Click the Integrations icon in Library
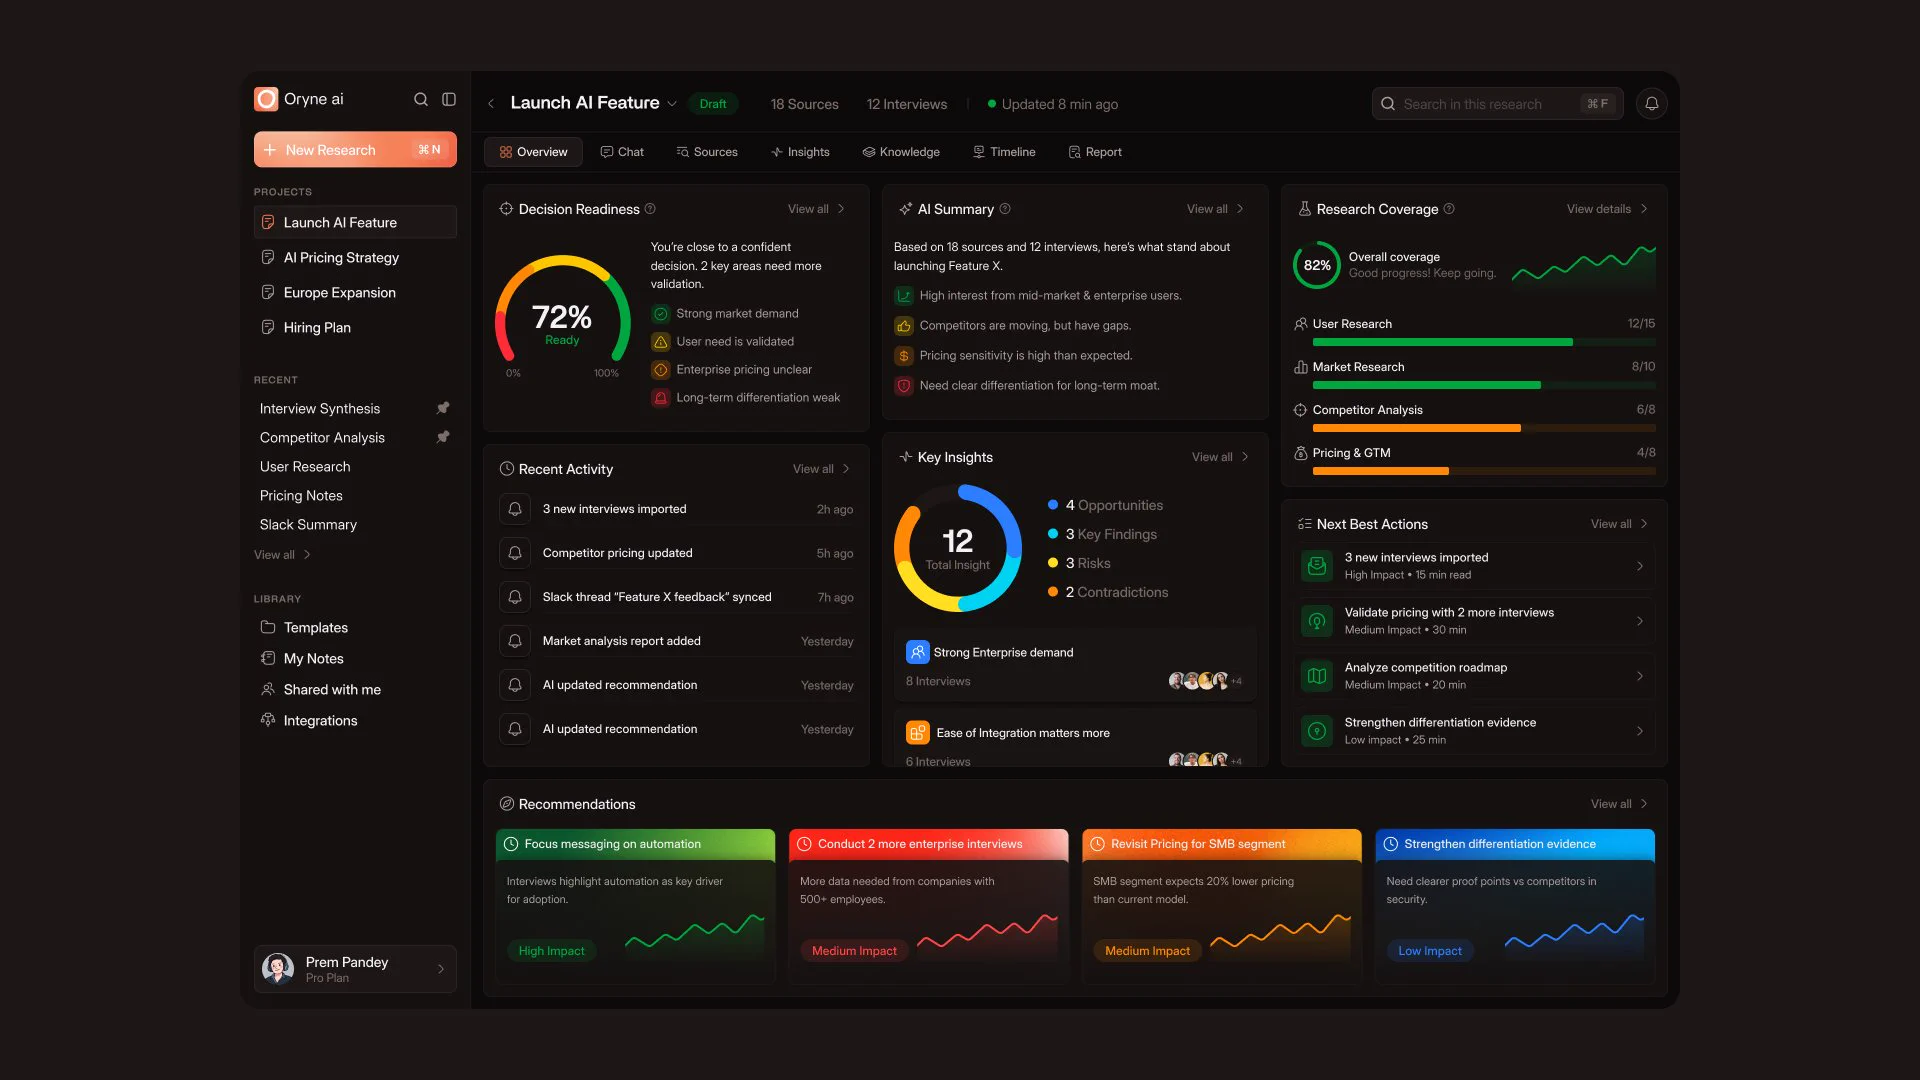1920x1080 pixels. click(x=268, y=720)
